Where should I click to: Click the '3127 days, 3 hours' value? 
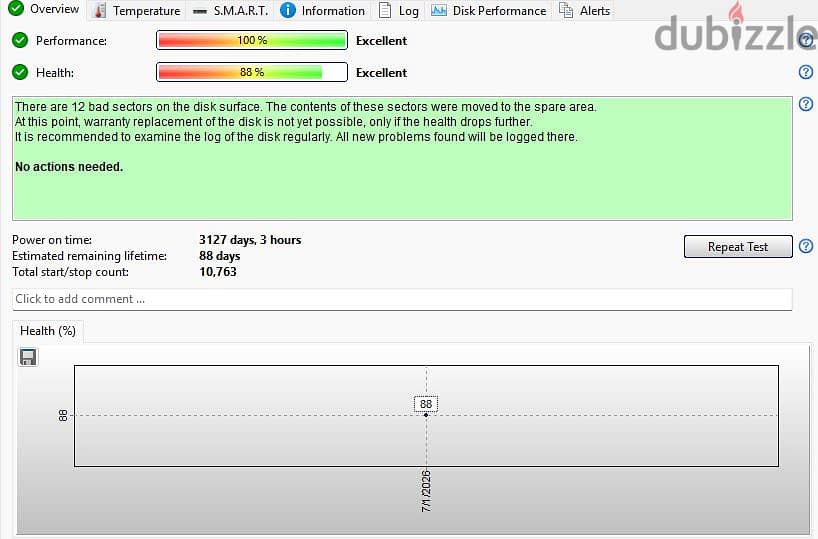click(250, 240)
